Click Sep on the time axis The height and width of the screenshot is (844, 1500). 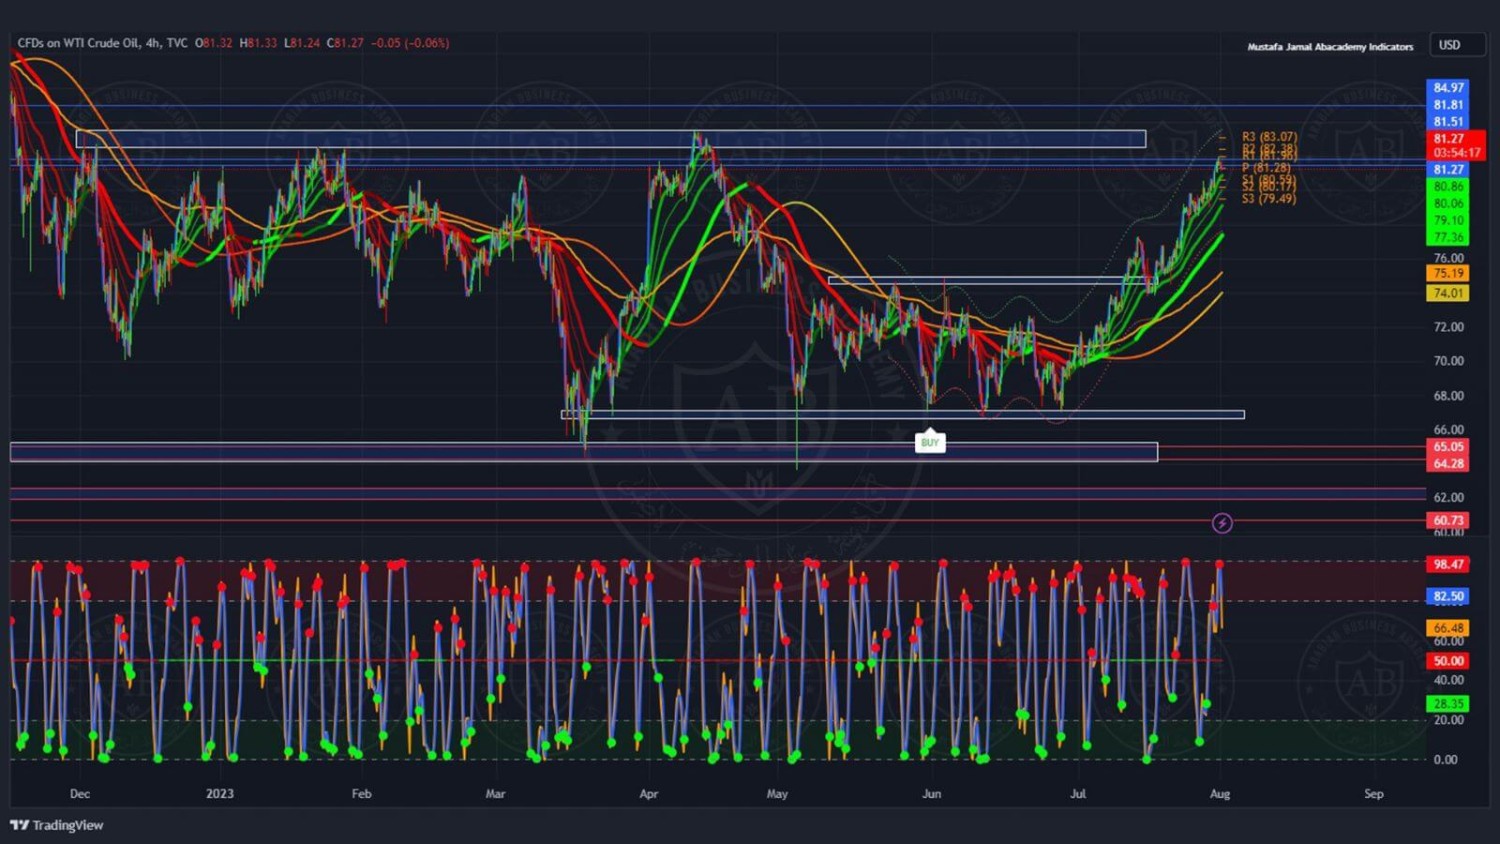1374,794
